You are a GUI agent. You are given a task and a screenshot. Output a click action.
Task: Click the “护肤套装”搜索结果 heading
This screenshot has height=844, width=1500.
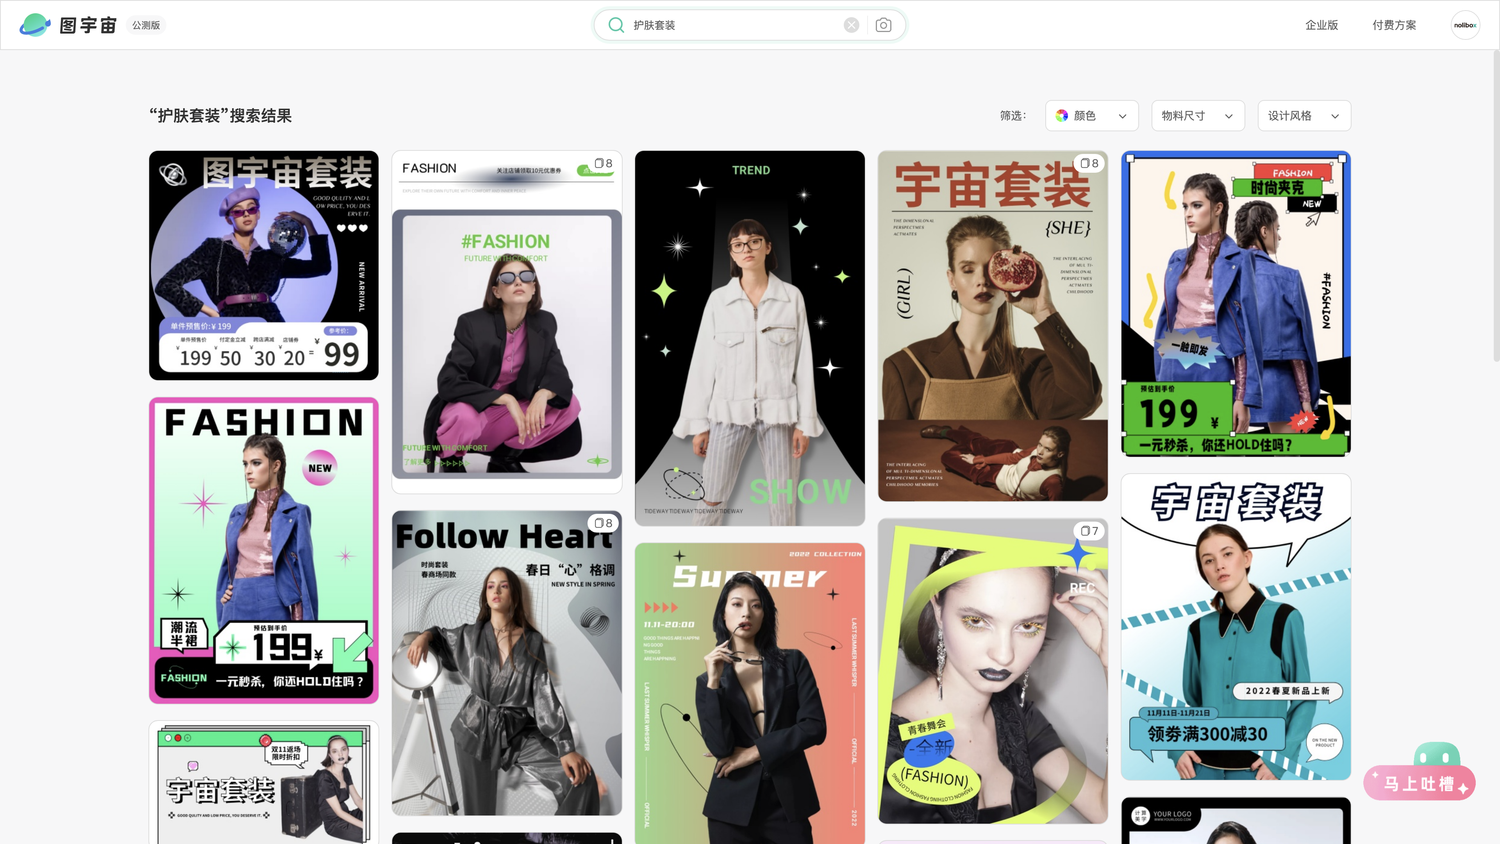(x=221, y=116)
